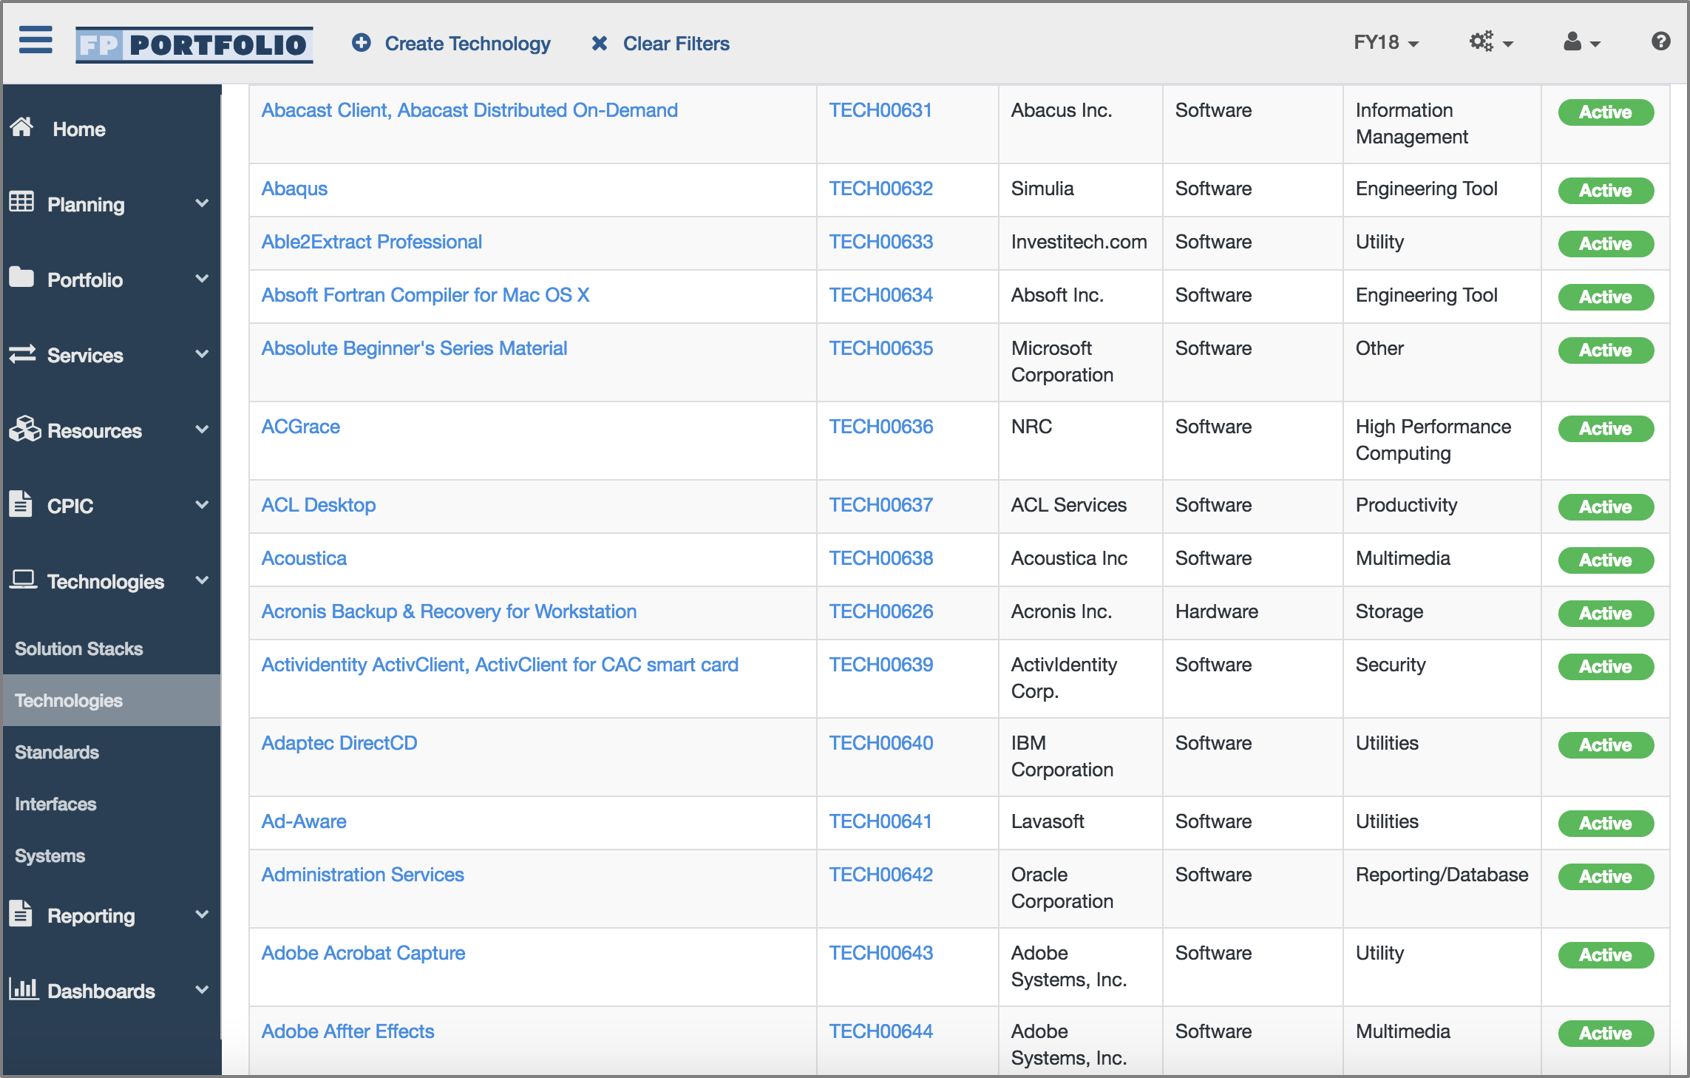The height and width of the screenshot is (1078, 1690).
Task: Click the Reporting file icon
Action: [21, 914]
